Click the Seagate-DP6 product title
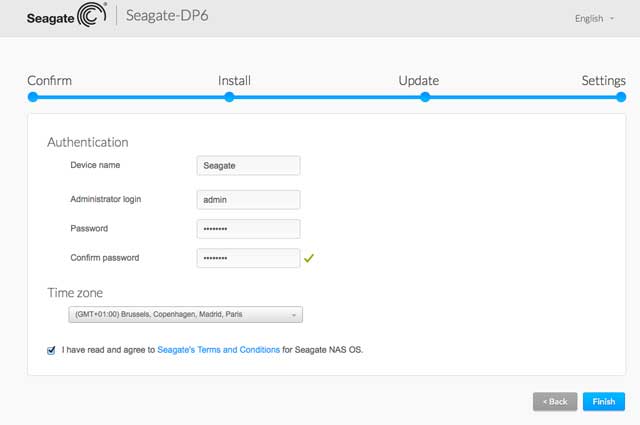The height and width of the screenshot is (425, 640). click(167, 16)
